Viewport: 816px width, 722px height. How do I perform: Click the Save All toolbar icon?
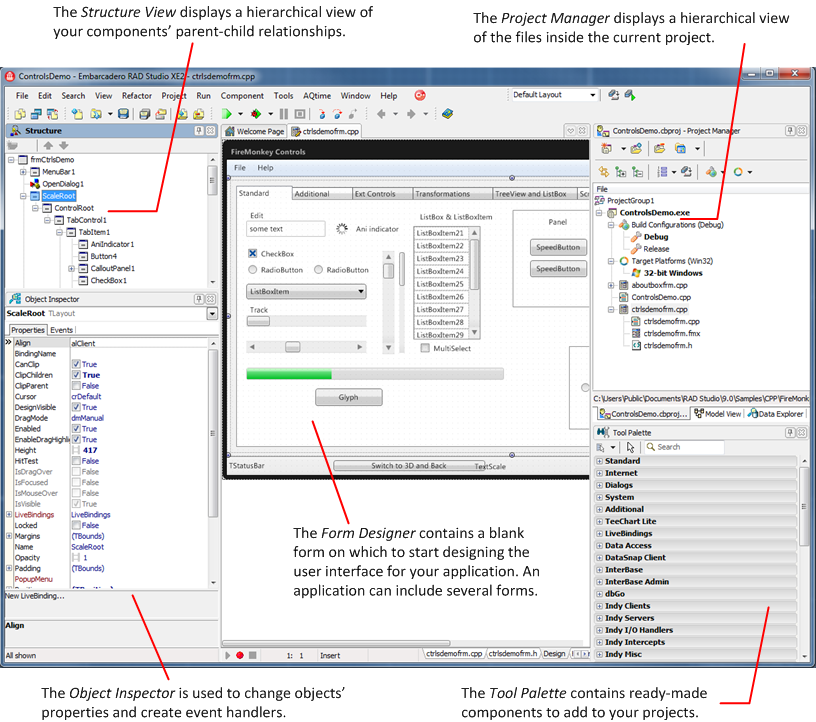(145, 113)
